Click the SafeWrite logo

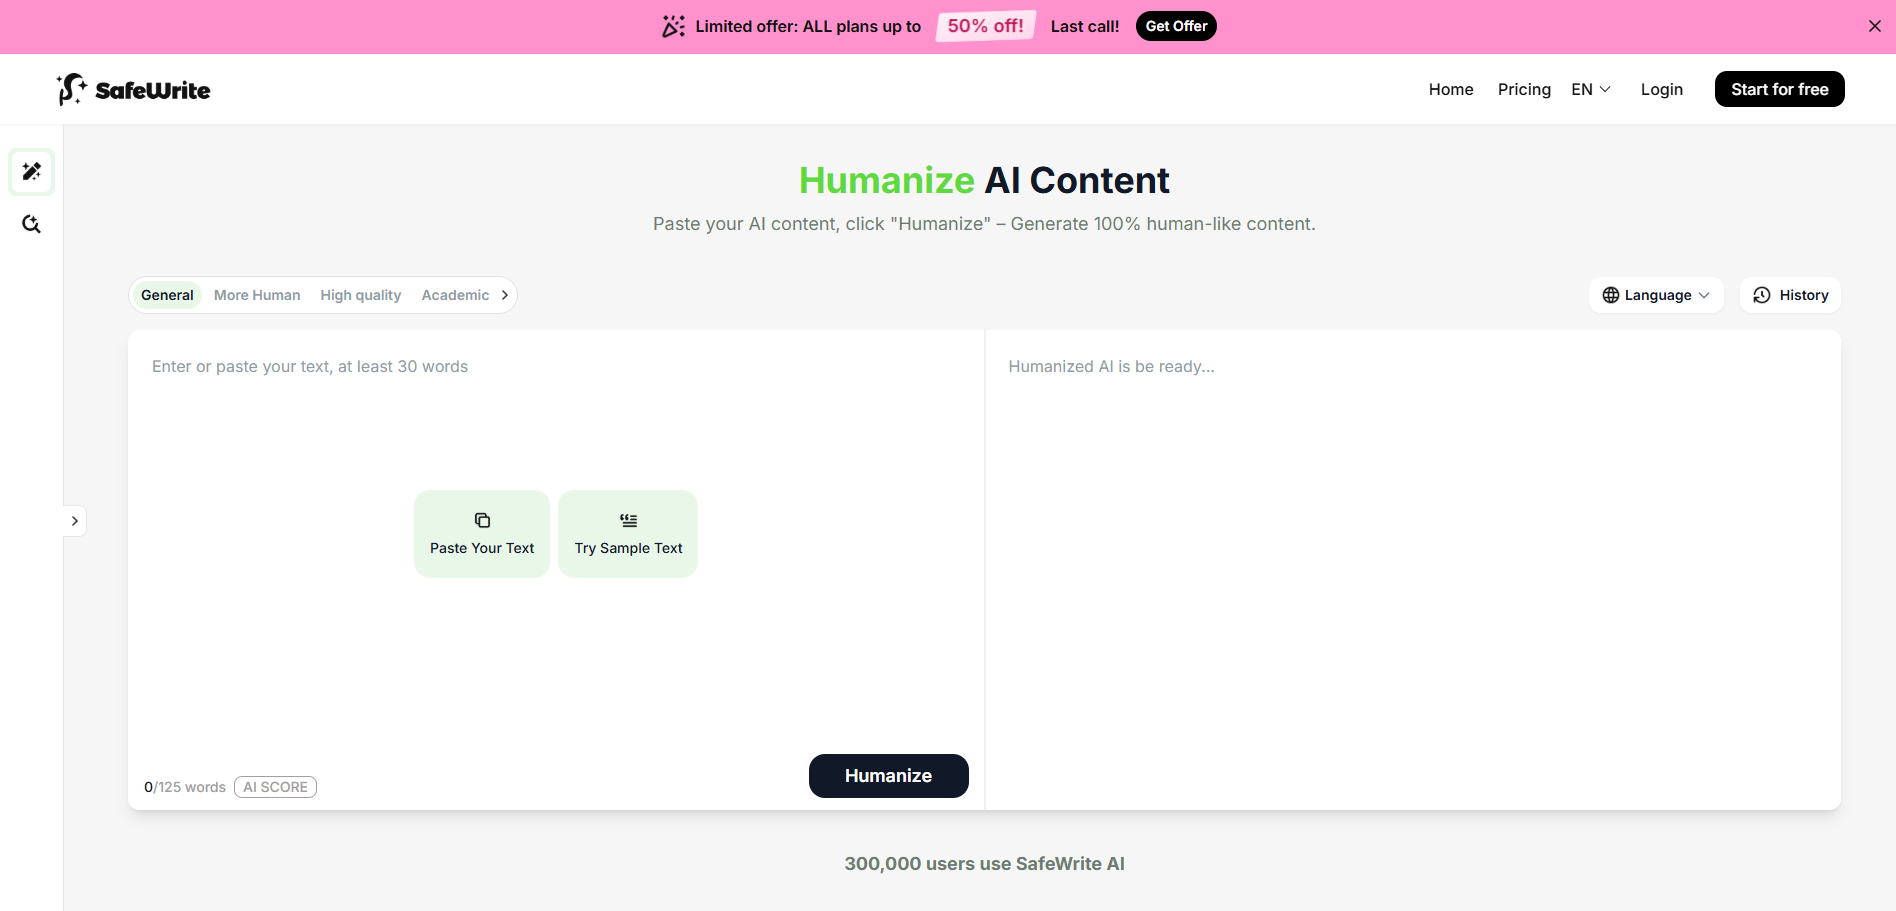(x=133, y=90)
